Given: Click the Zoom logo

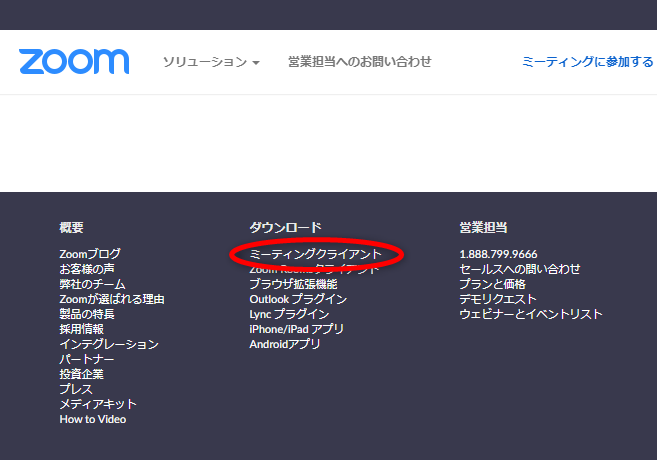Looking at the screenshot, I should pos(74,62).
